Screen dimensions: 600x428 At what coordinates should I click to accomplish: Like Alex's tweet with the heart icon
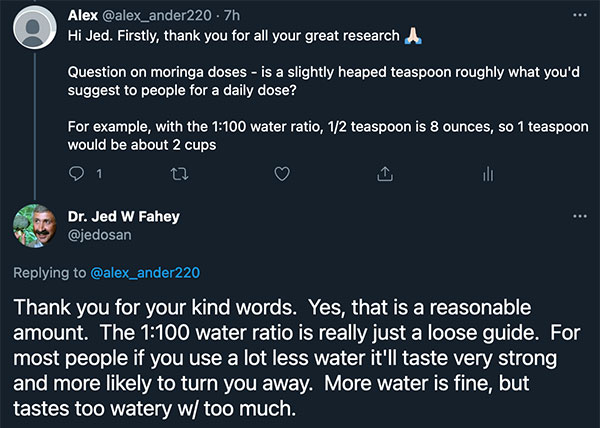[282, 174]
